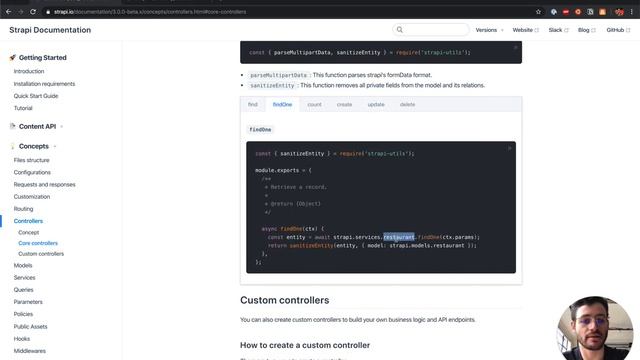The width and height of the screenshot is (640, 360).
Task: Open Services page in sidebar
Action: [x=24, y=278]
